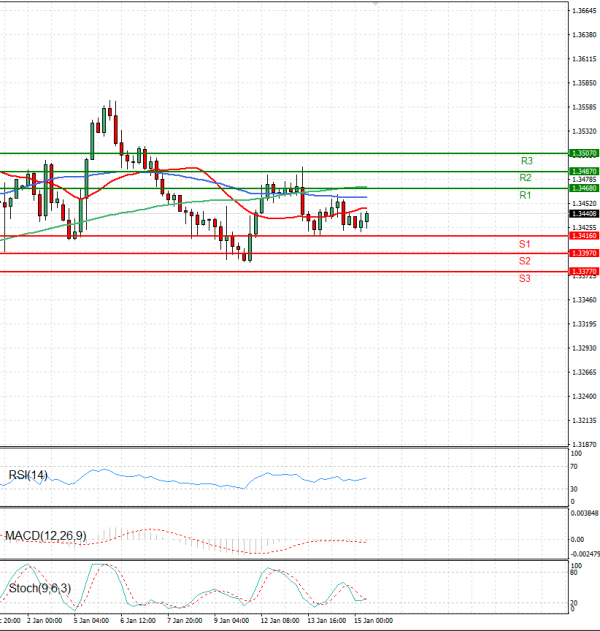Click the MACD(12,26,9) indicator label
The height and width of the screenshot is (631, 600).
point(45,537)
